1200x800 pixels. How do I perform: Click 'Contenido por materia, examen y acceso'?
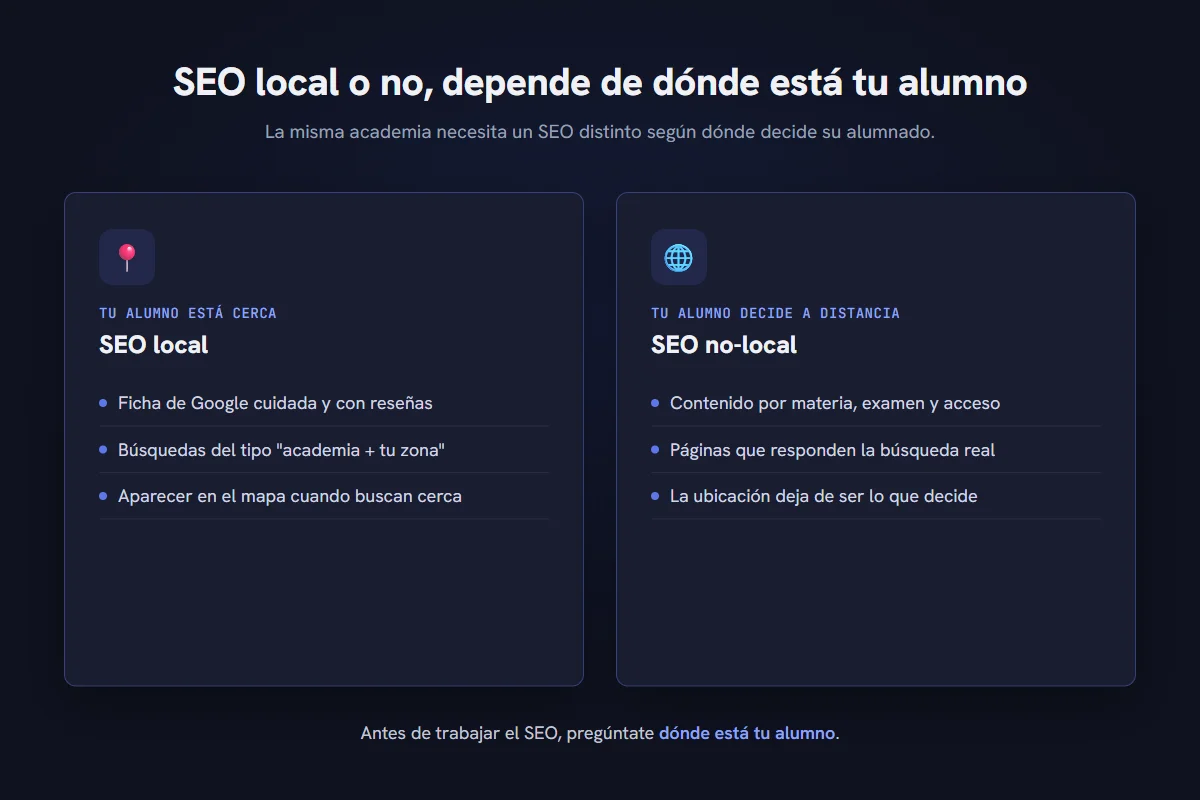pyautogui.click(x=835, y=403)
